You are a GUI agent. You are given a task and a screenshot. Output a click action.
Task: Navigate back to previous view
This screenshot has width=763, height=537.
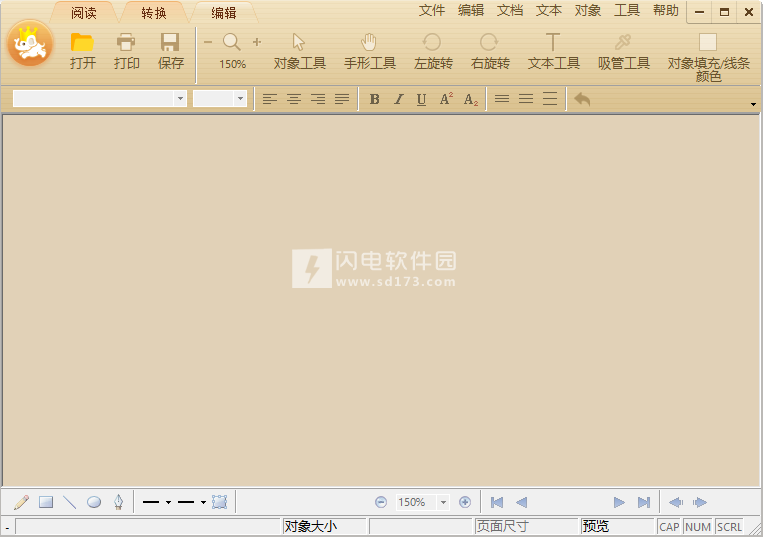[x=676, y=502]
